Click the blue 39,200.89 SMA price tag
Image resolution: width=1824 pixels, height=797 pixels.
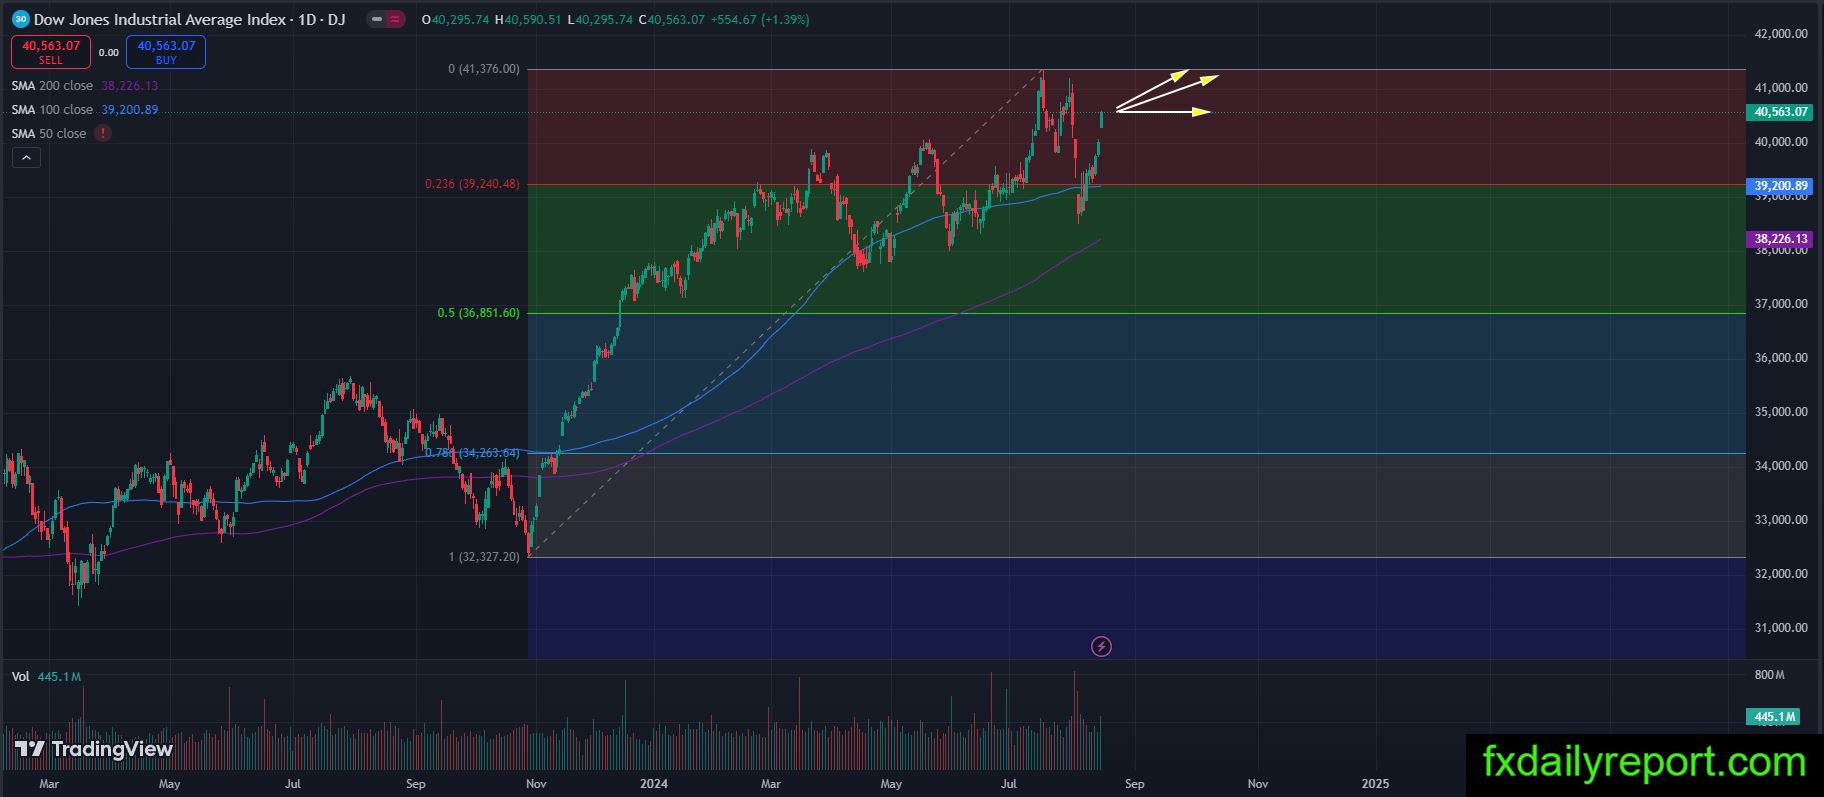(1781, 186)
